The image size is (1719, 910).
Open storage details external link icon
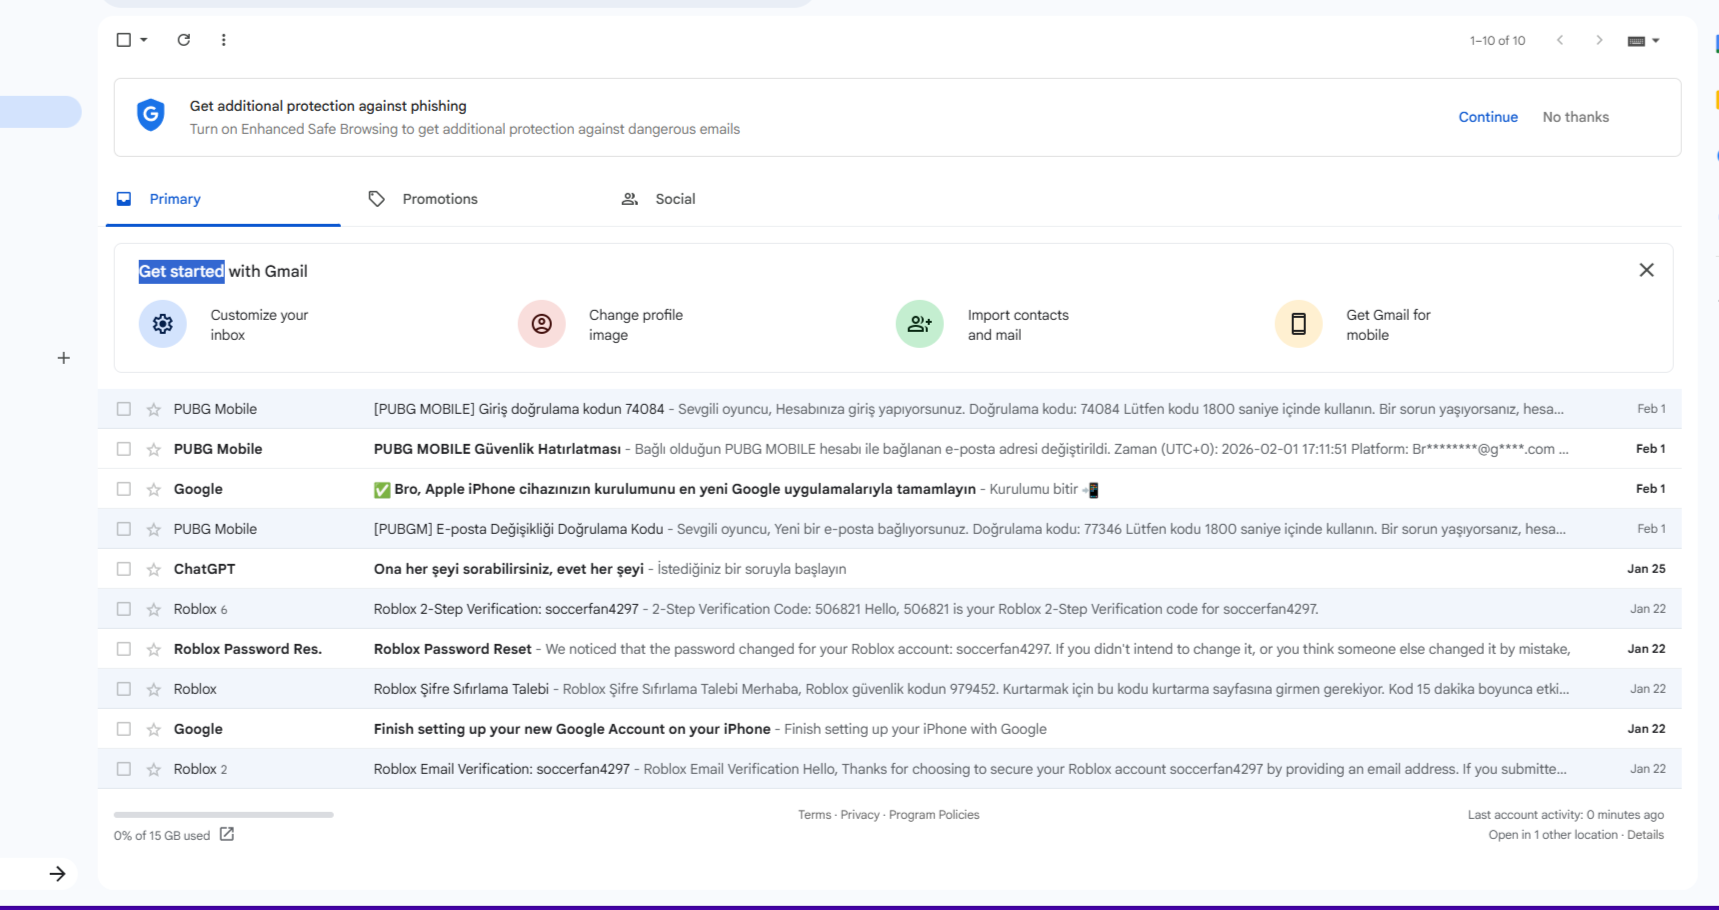click(227, 834)
